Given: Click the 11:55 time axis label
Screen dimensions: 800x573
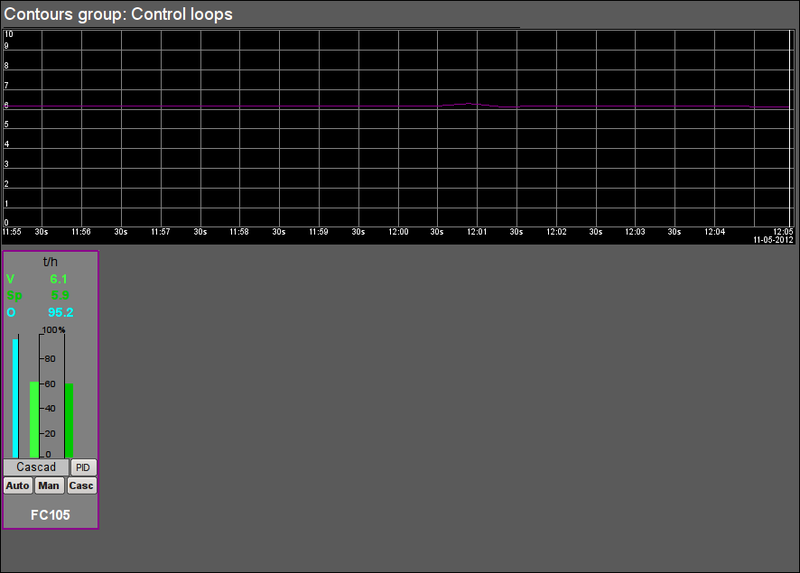Looking at the screenshot, I should 12,232.
